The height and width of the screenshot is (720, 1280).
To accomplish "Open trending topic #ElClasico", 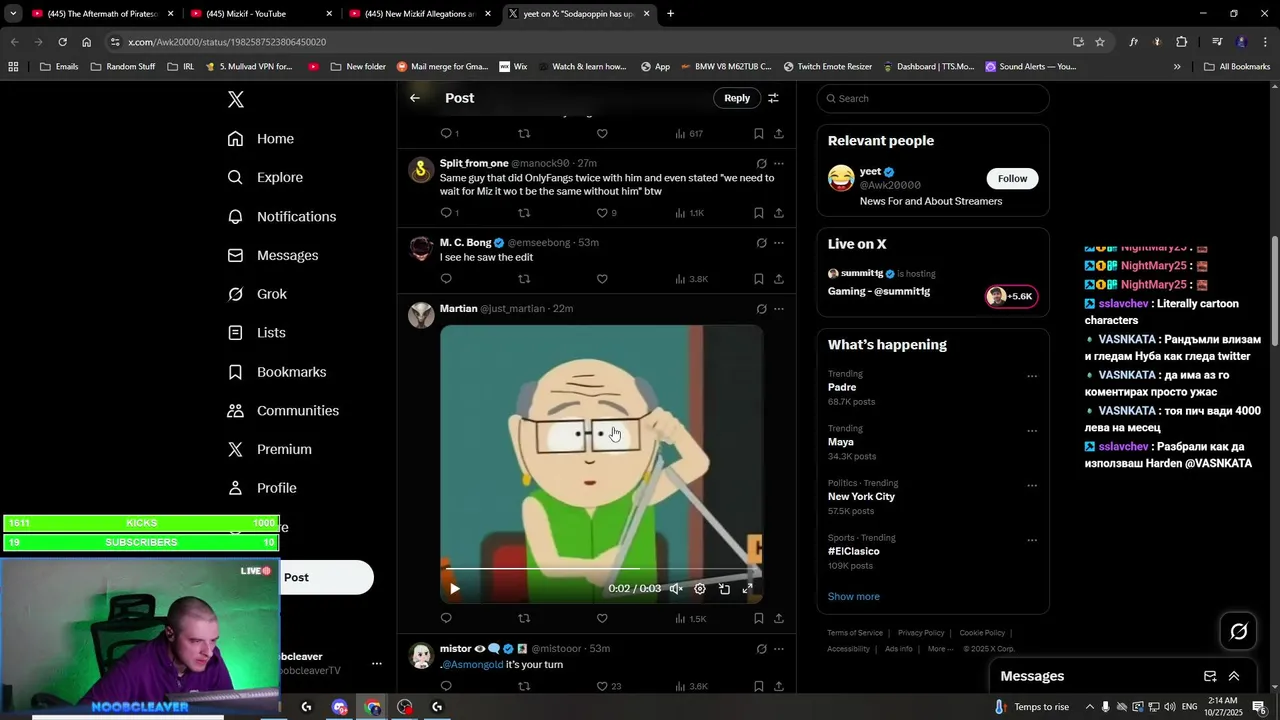I will [854, 551].
